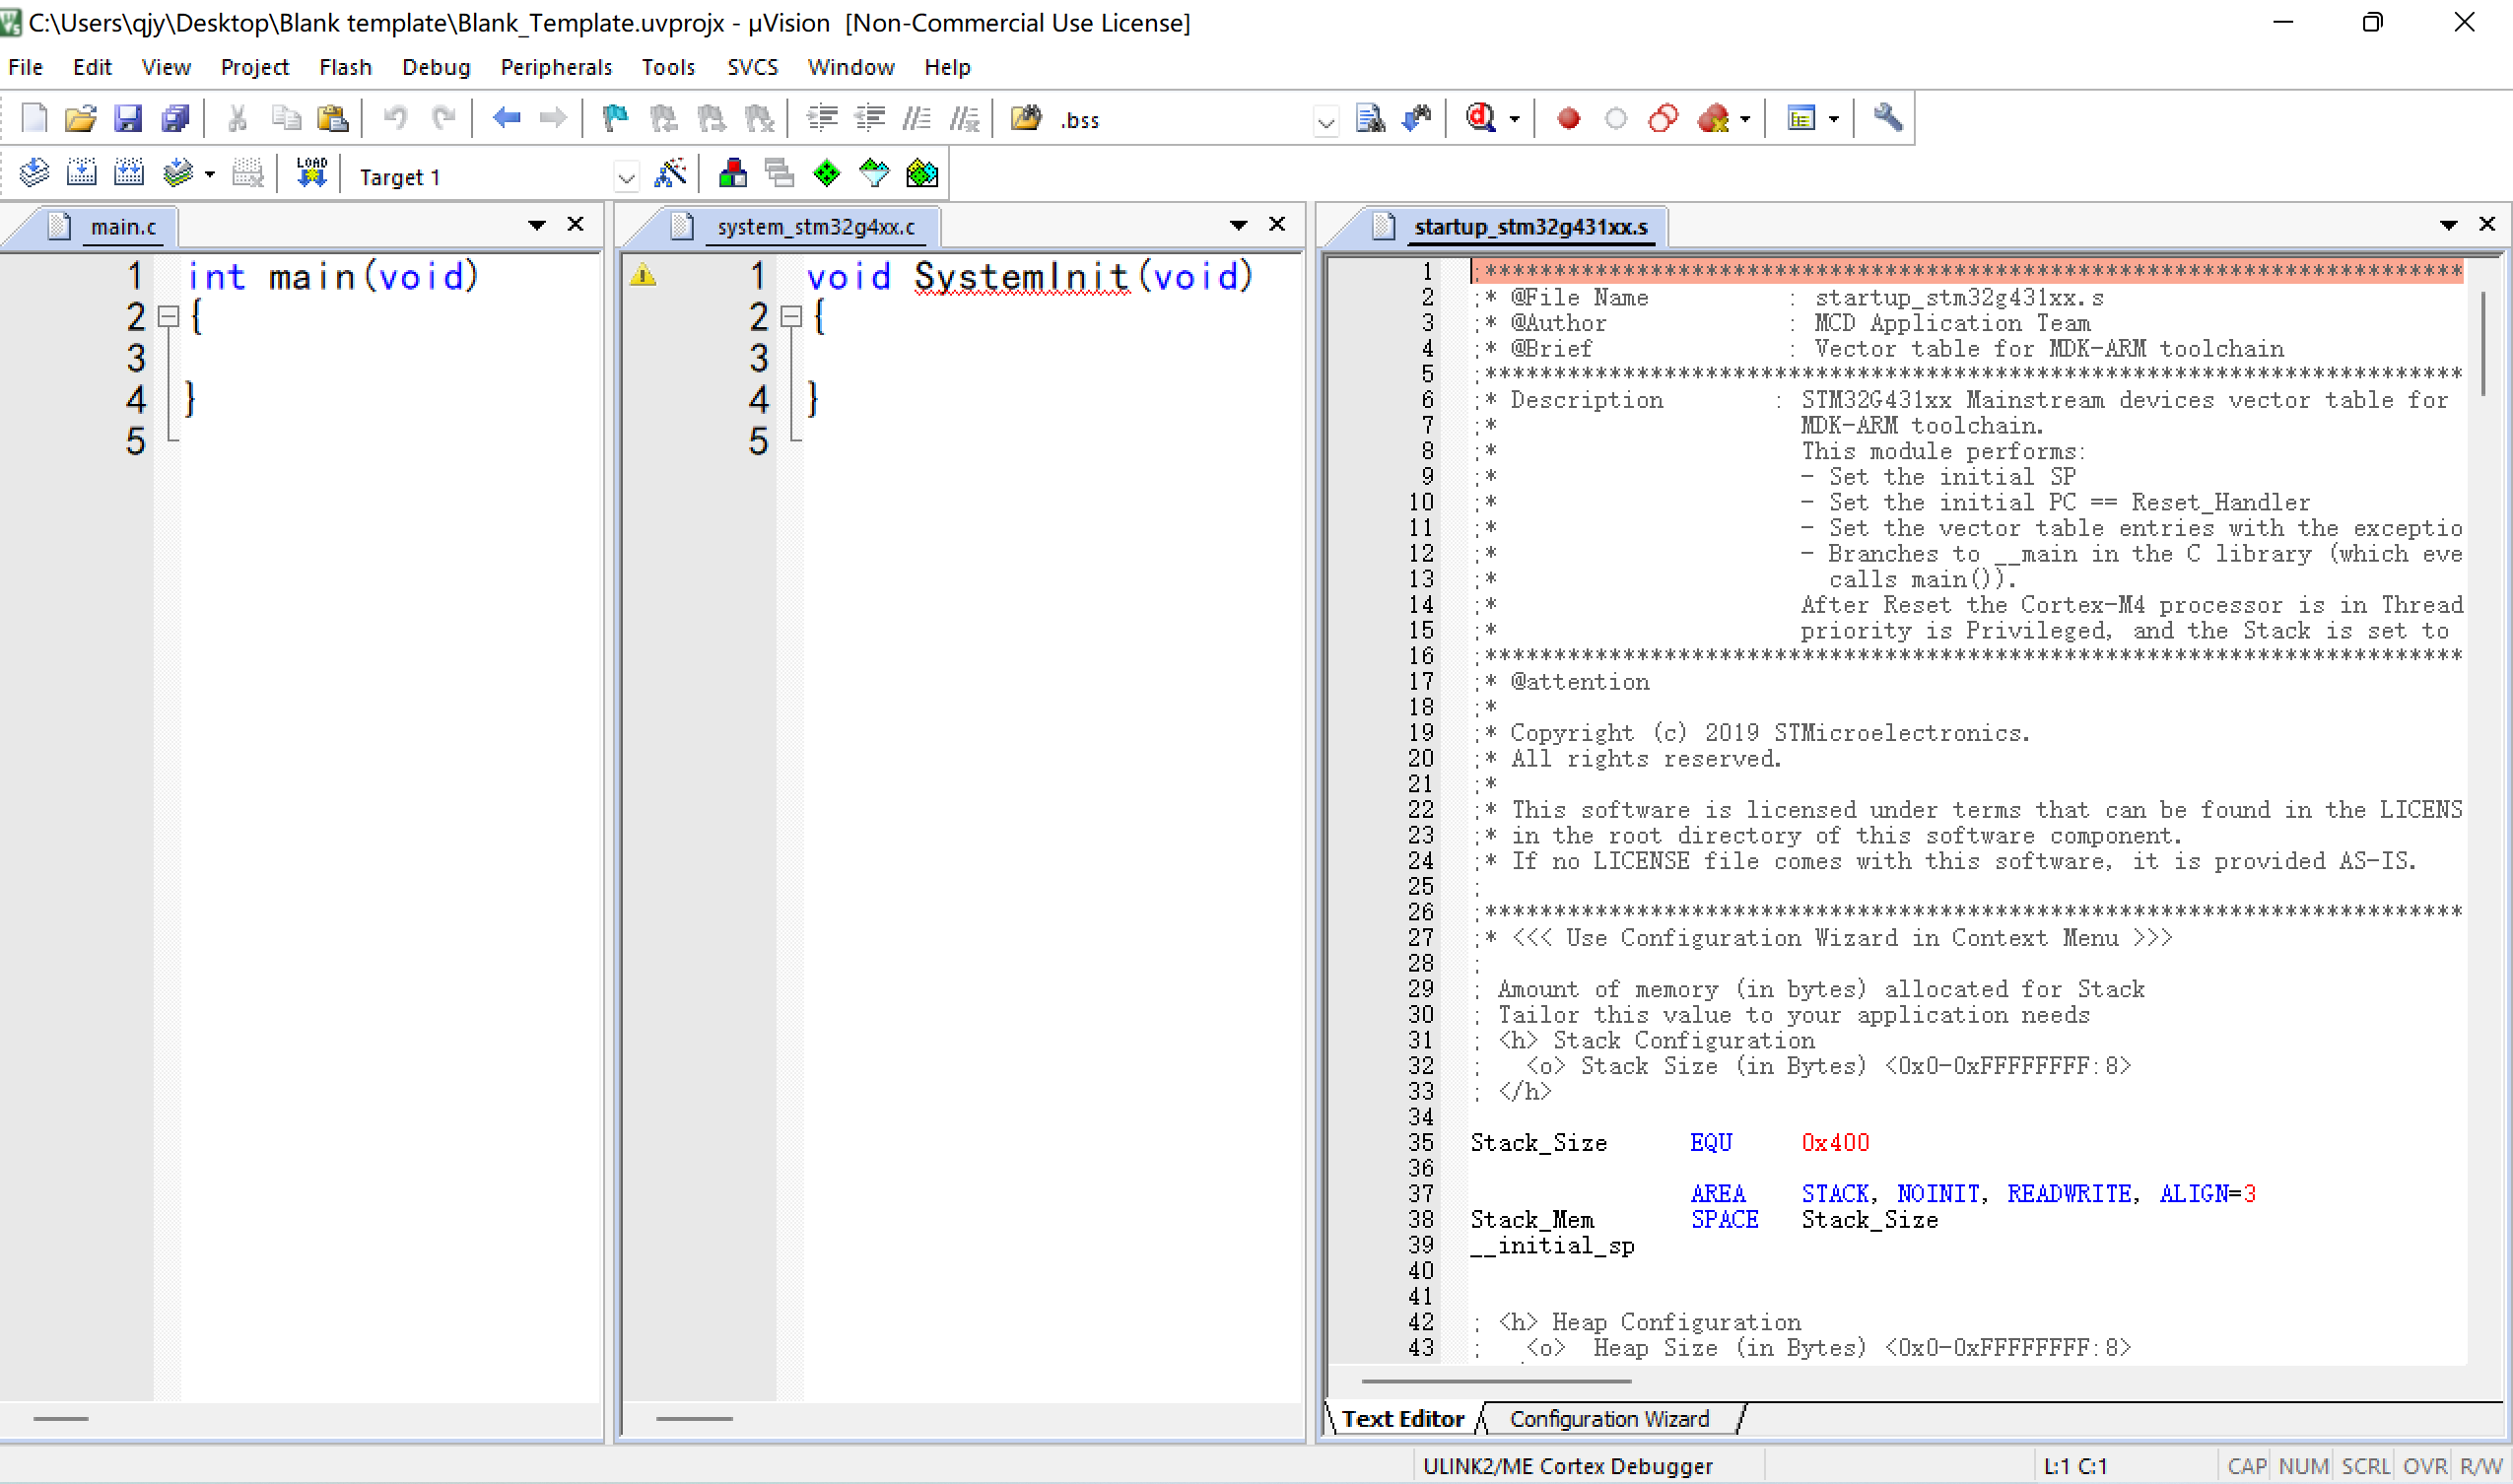Open batch build dropdown arrow
Viewport: 2513px width, 1484px height.
210,174
